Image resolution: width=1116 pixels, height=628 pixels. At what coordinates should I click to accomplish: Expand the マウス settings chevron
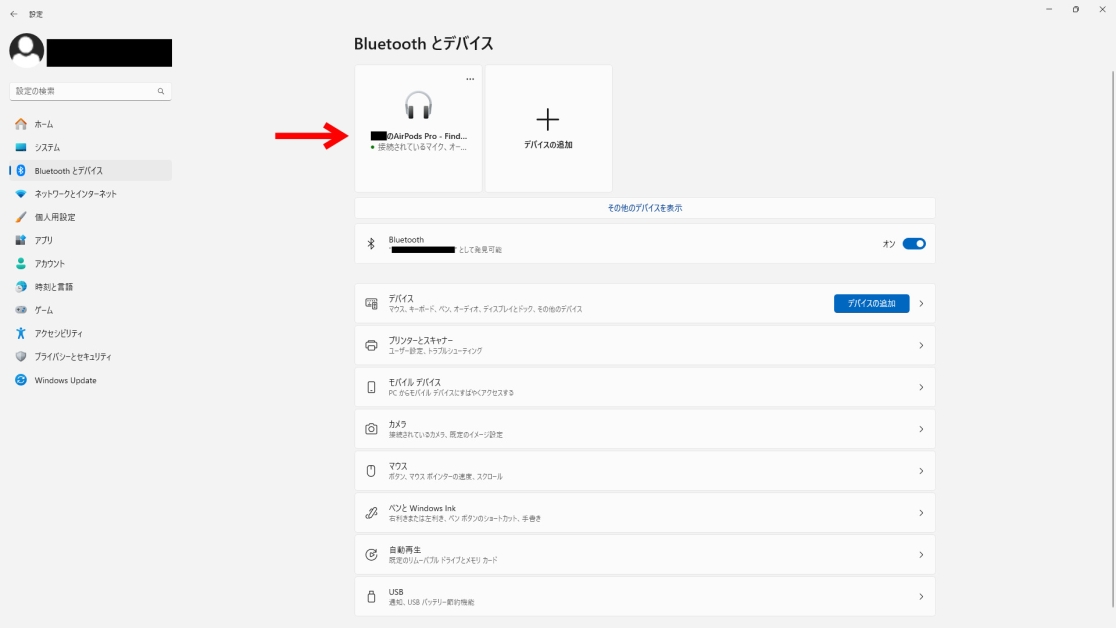click(920, 471)
